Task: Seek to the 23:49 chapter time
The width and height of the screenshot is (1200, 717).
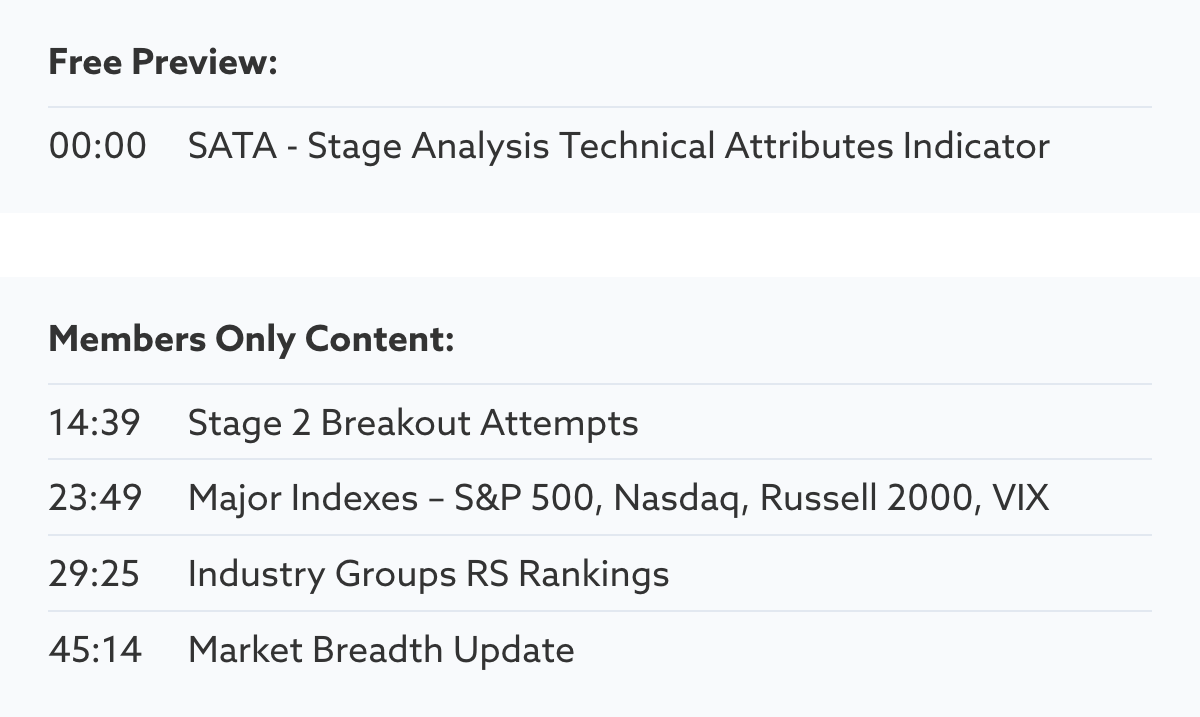Action: point(95,498)
